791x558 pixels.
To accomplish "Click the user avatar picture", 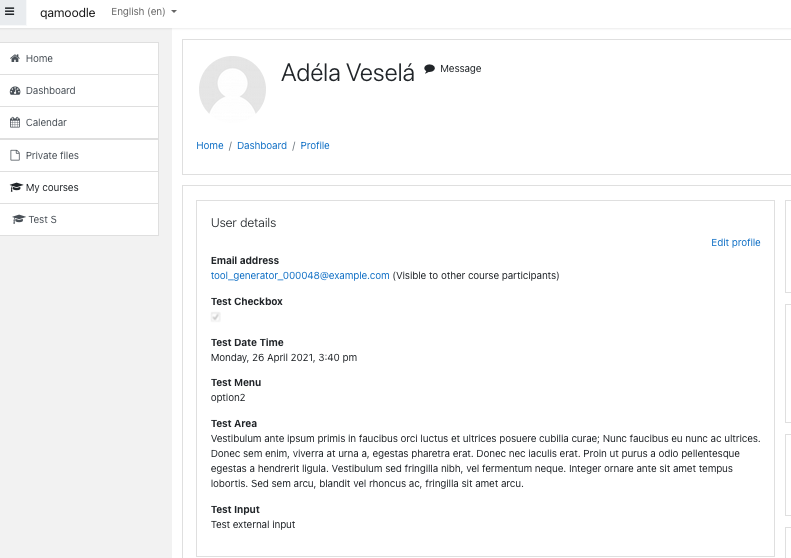I will (x=233, y=89).
